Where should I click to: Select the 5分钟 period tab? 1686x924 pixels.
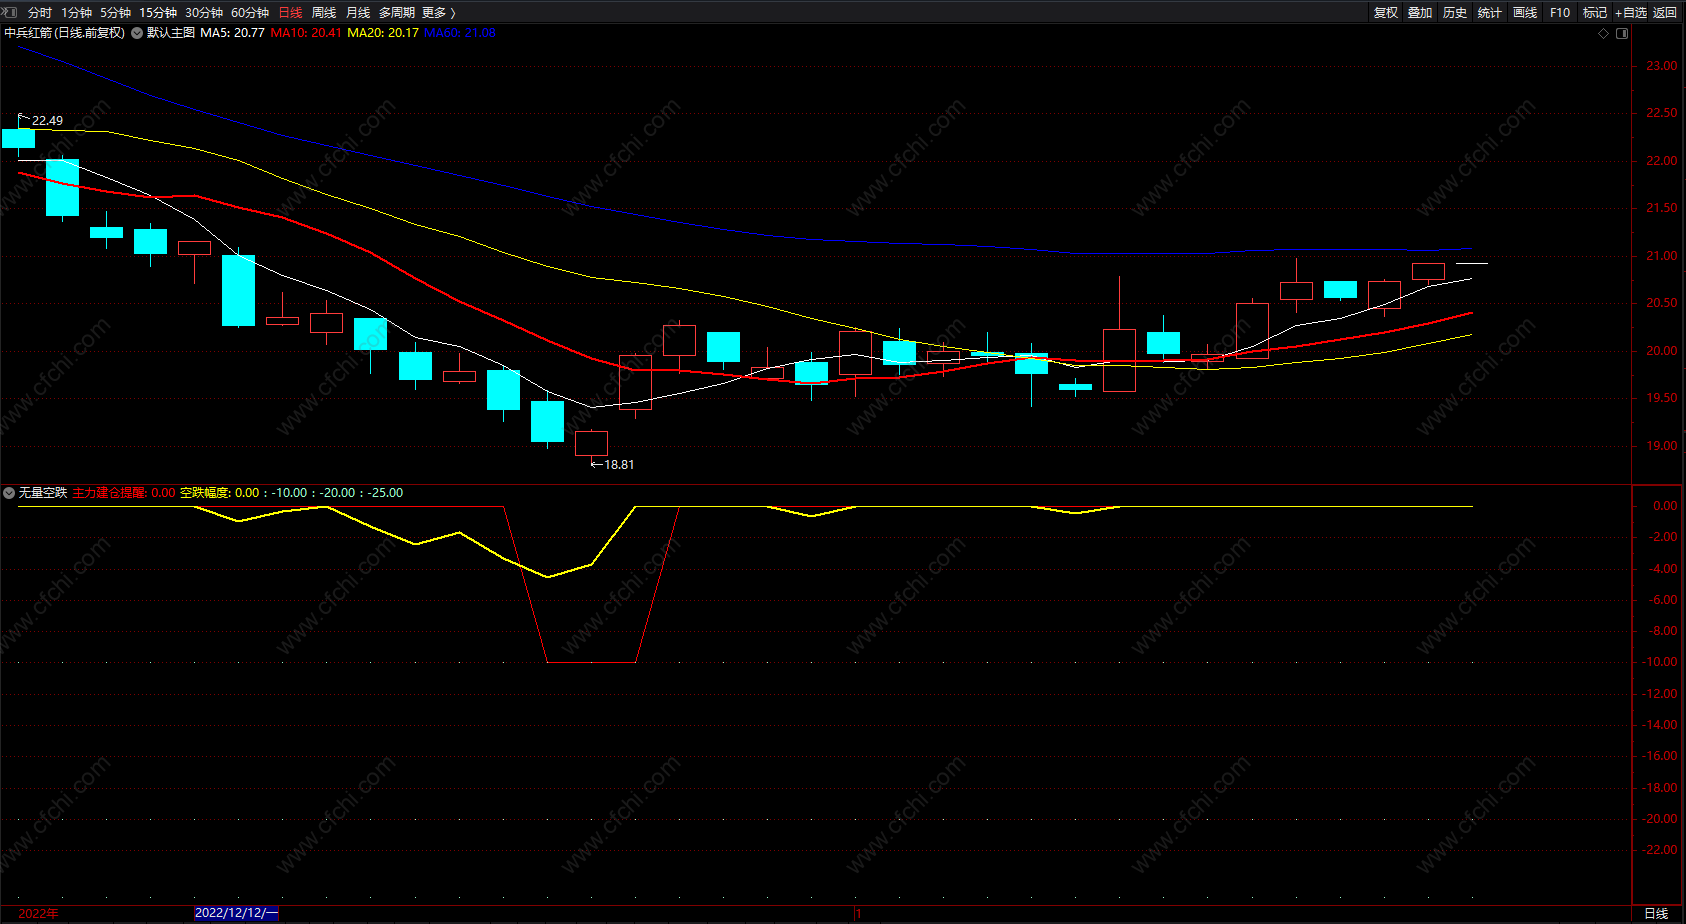click(115, 13)
